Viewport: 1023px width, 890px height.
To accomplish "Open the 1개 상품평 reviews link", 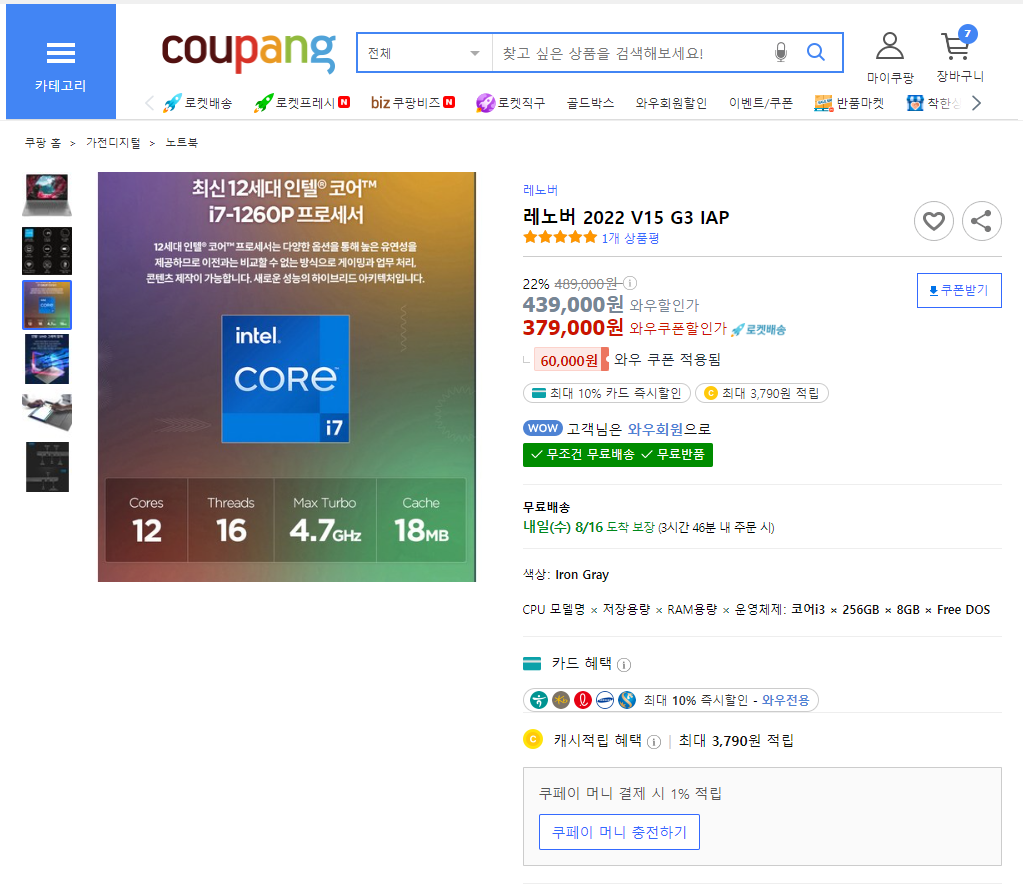I will click(630, 238).
